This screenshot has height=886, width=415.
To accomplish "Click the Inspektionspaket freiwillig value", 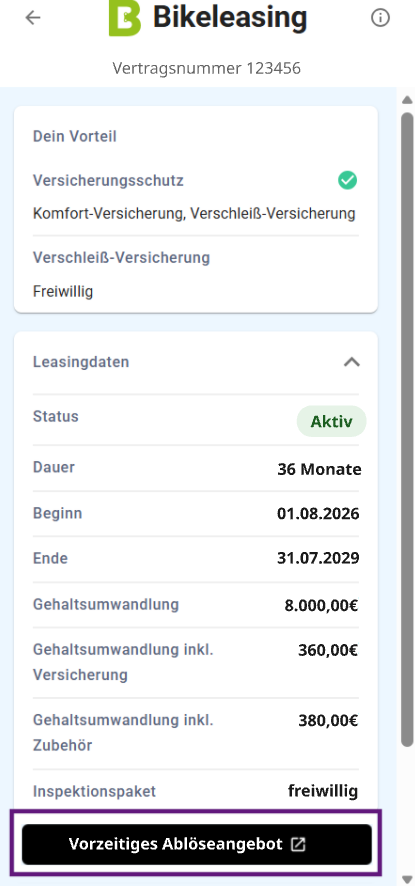I will 323,791.
